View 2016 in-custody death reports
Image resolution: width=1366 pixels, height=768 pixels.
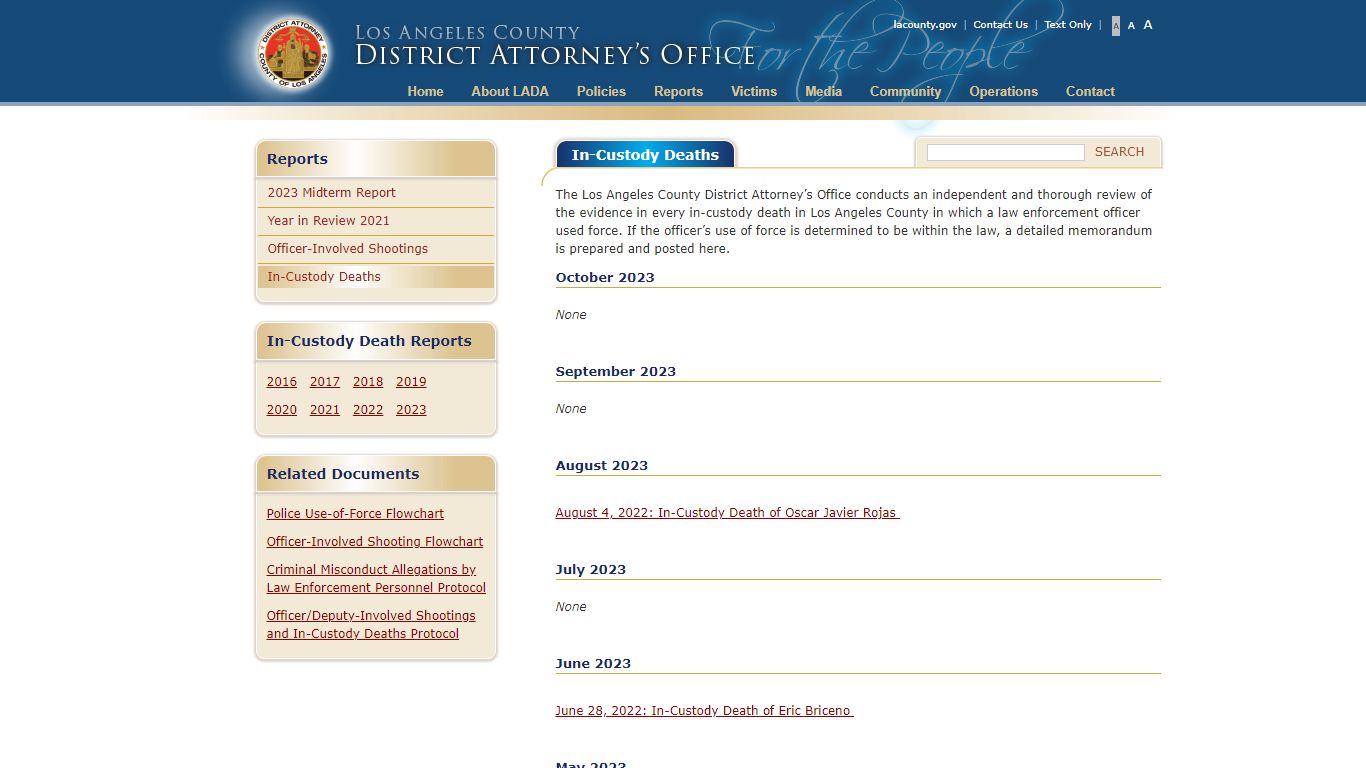(282, 382)
